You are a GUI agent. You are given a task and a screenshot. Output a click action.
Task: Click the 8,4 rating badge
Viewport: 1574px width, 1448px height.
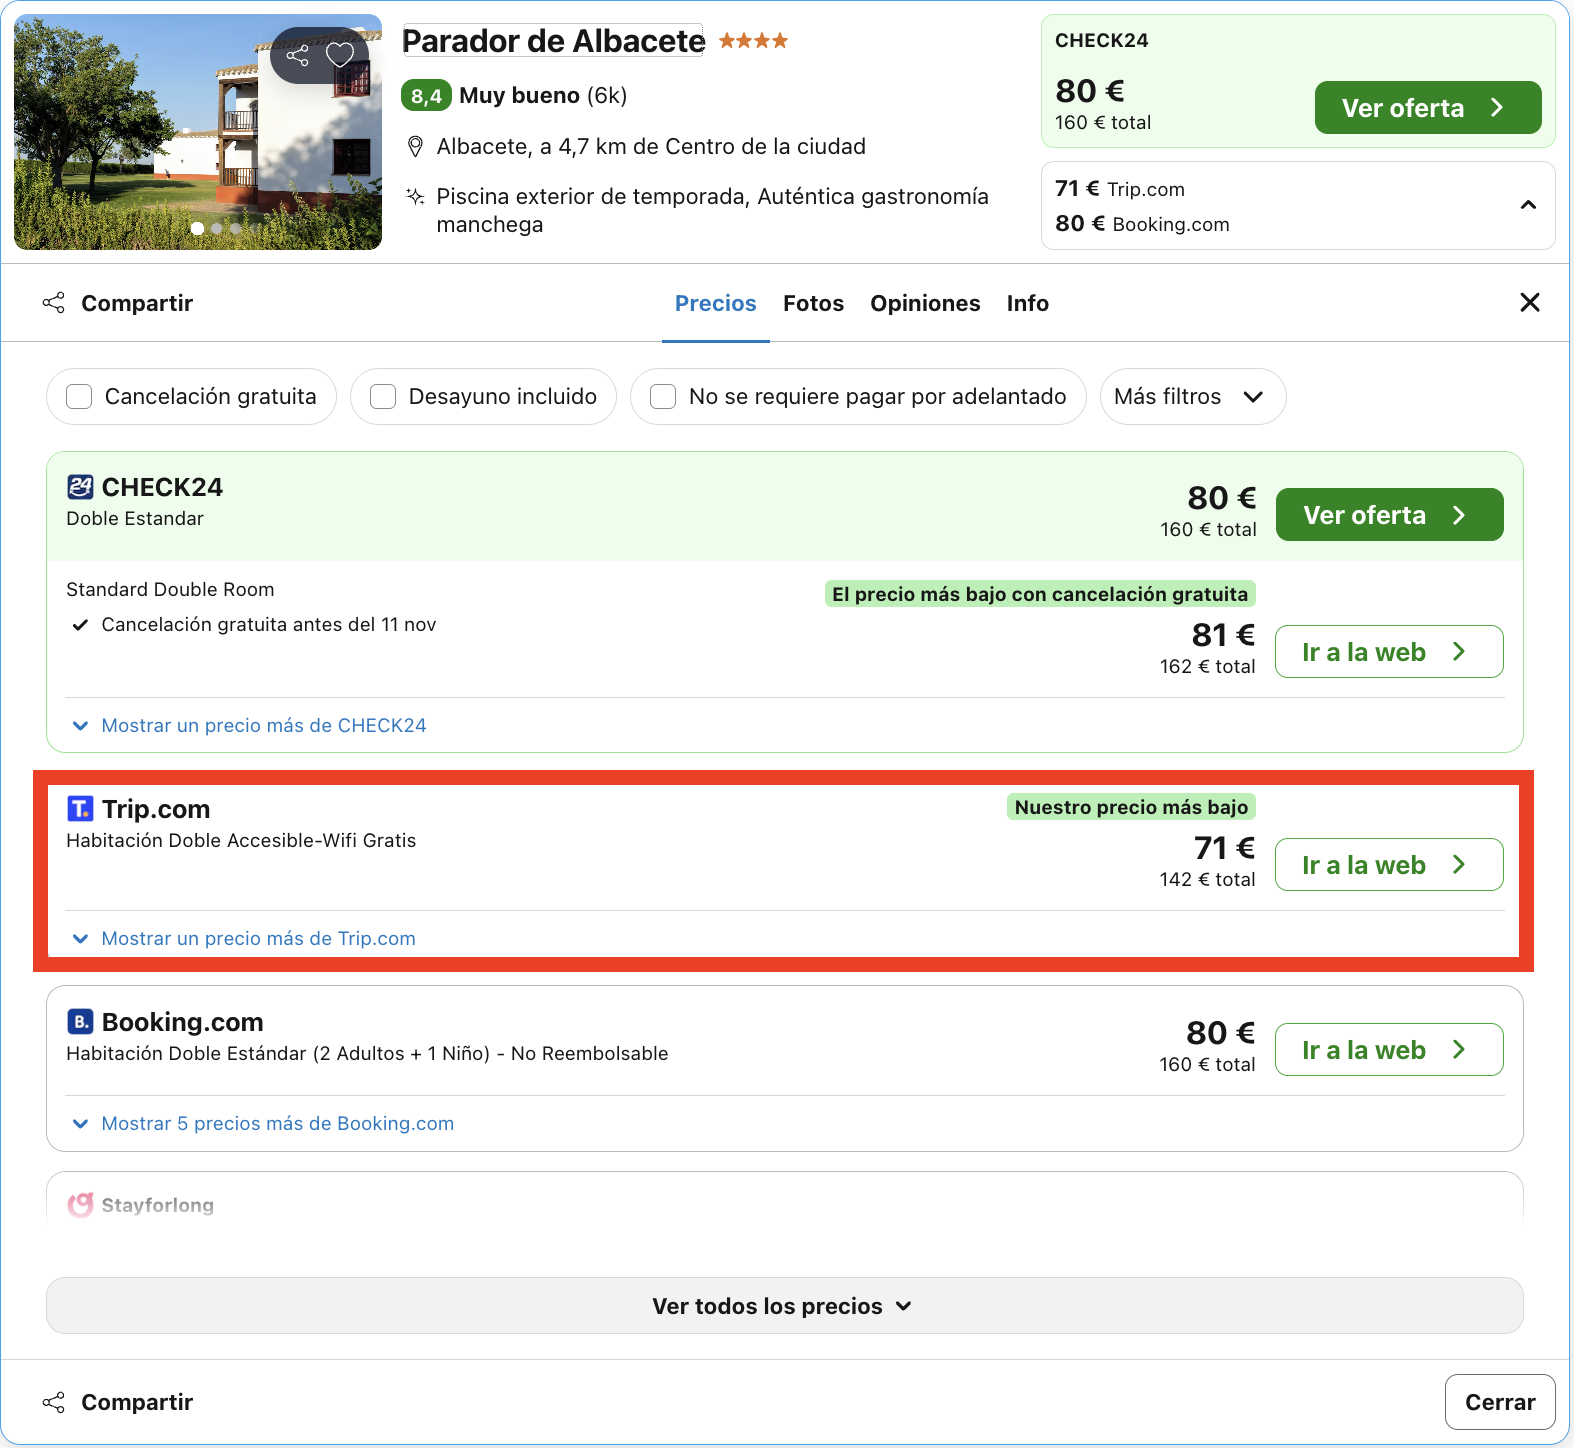click(x=426, y=96)
